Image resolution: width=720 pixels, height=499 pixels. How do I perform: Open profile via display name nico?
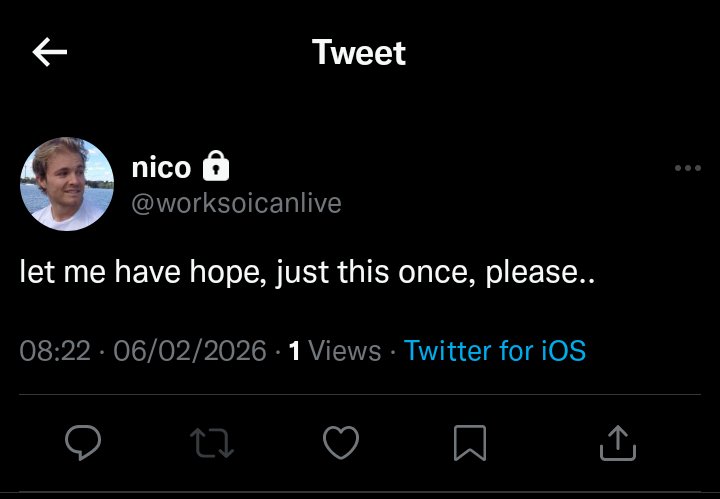(x=161, y=167)
